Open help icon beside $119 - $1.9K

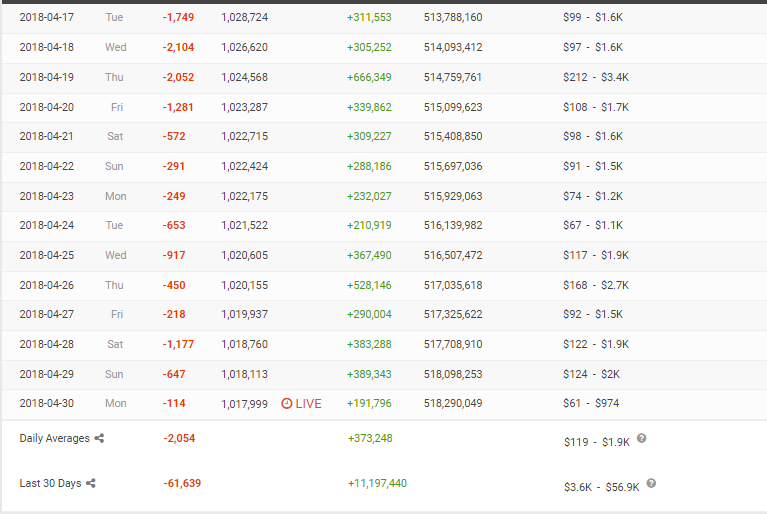641,438
